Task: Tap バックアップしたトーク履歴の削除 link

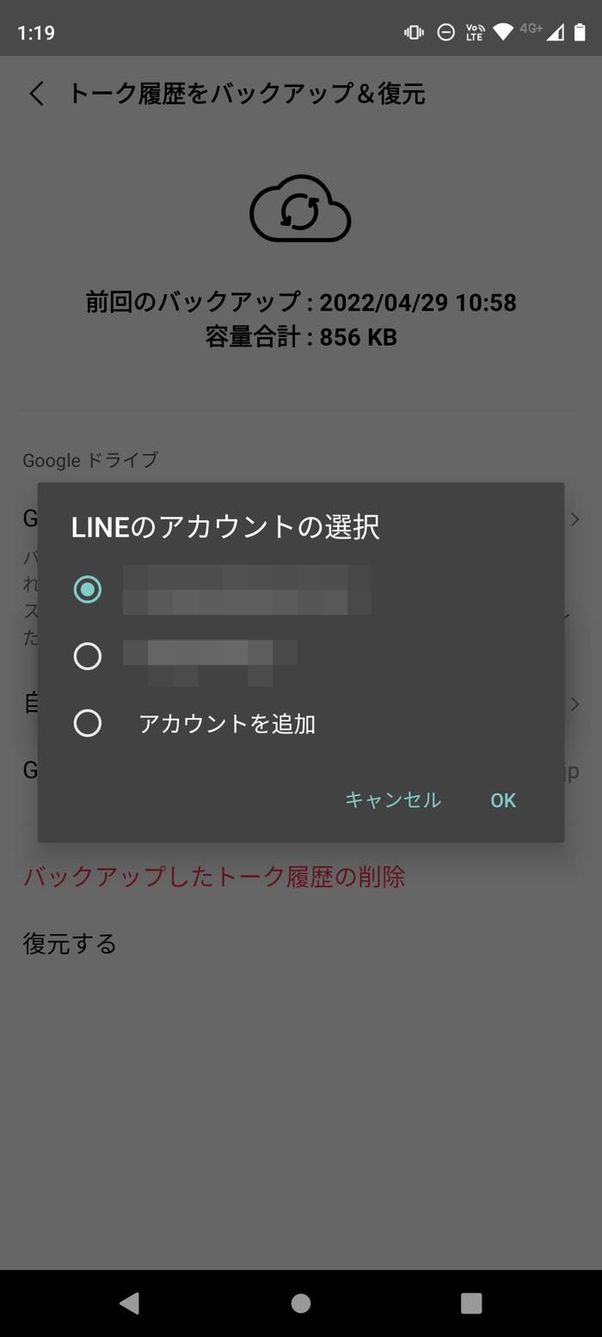Action: coord(214,877)
